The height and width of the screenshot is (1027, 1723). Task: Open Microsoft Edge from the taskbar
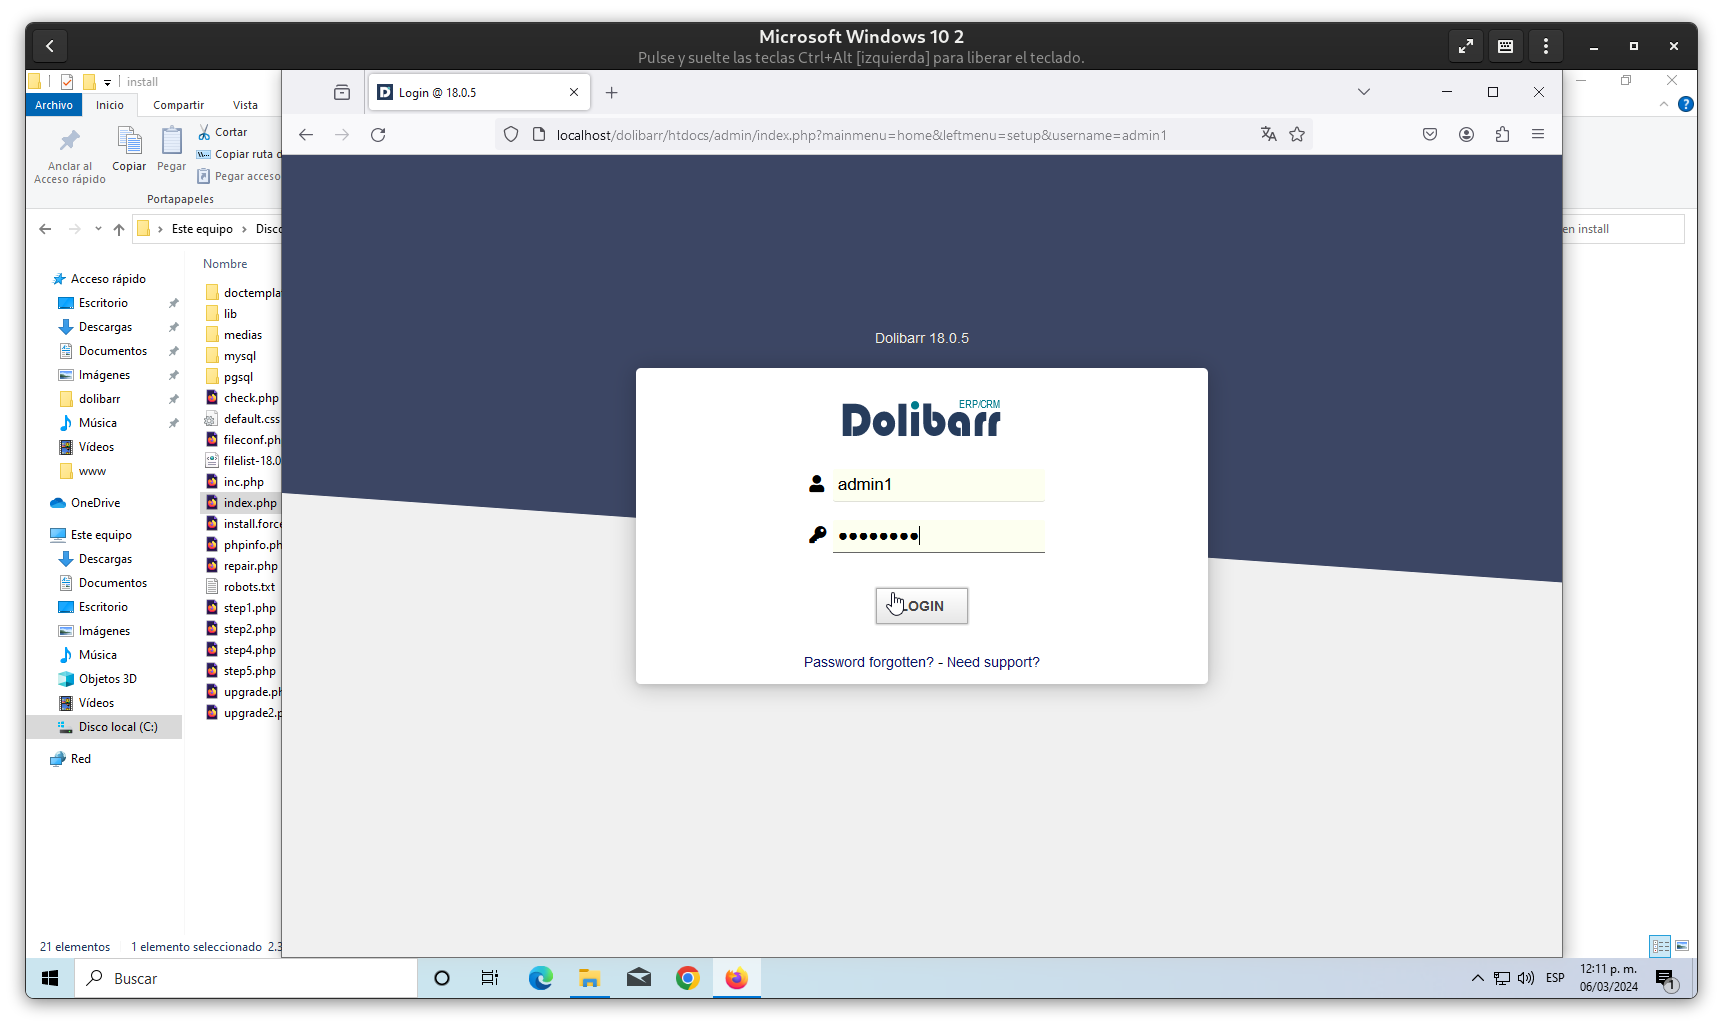[x=540, y=978]
